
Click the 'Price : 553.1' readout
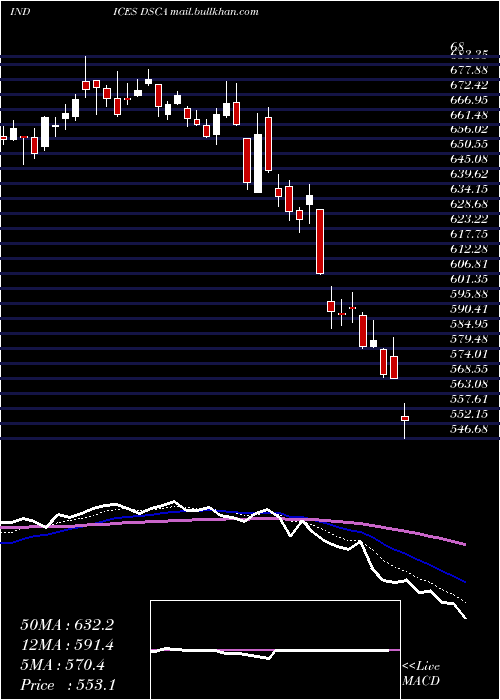(x=68, y=685)
